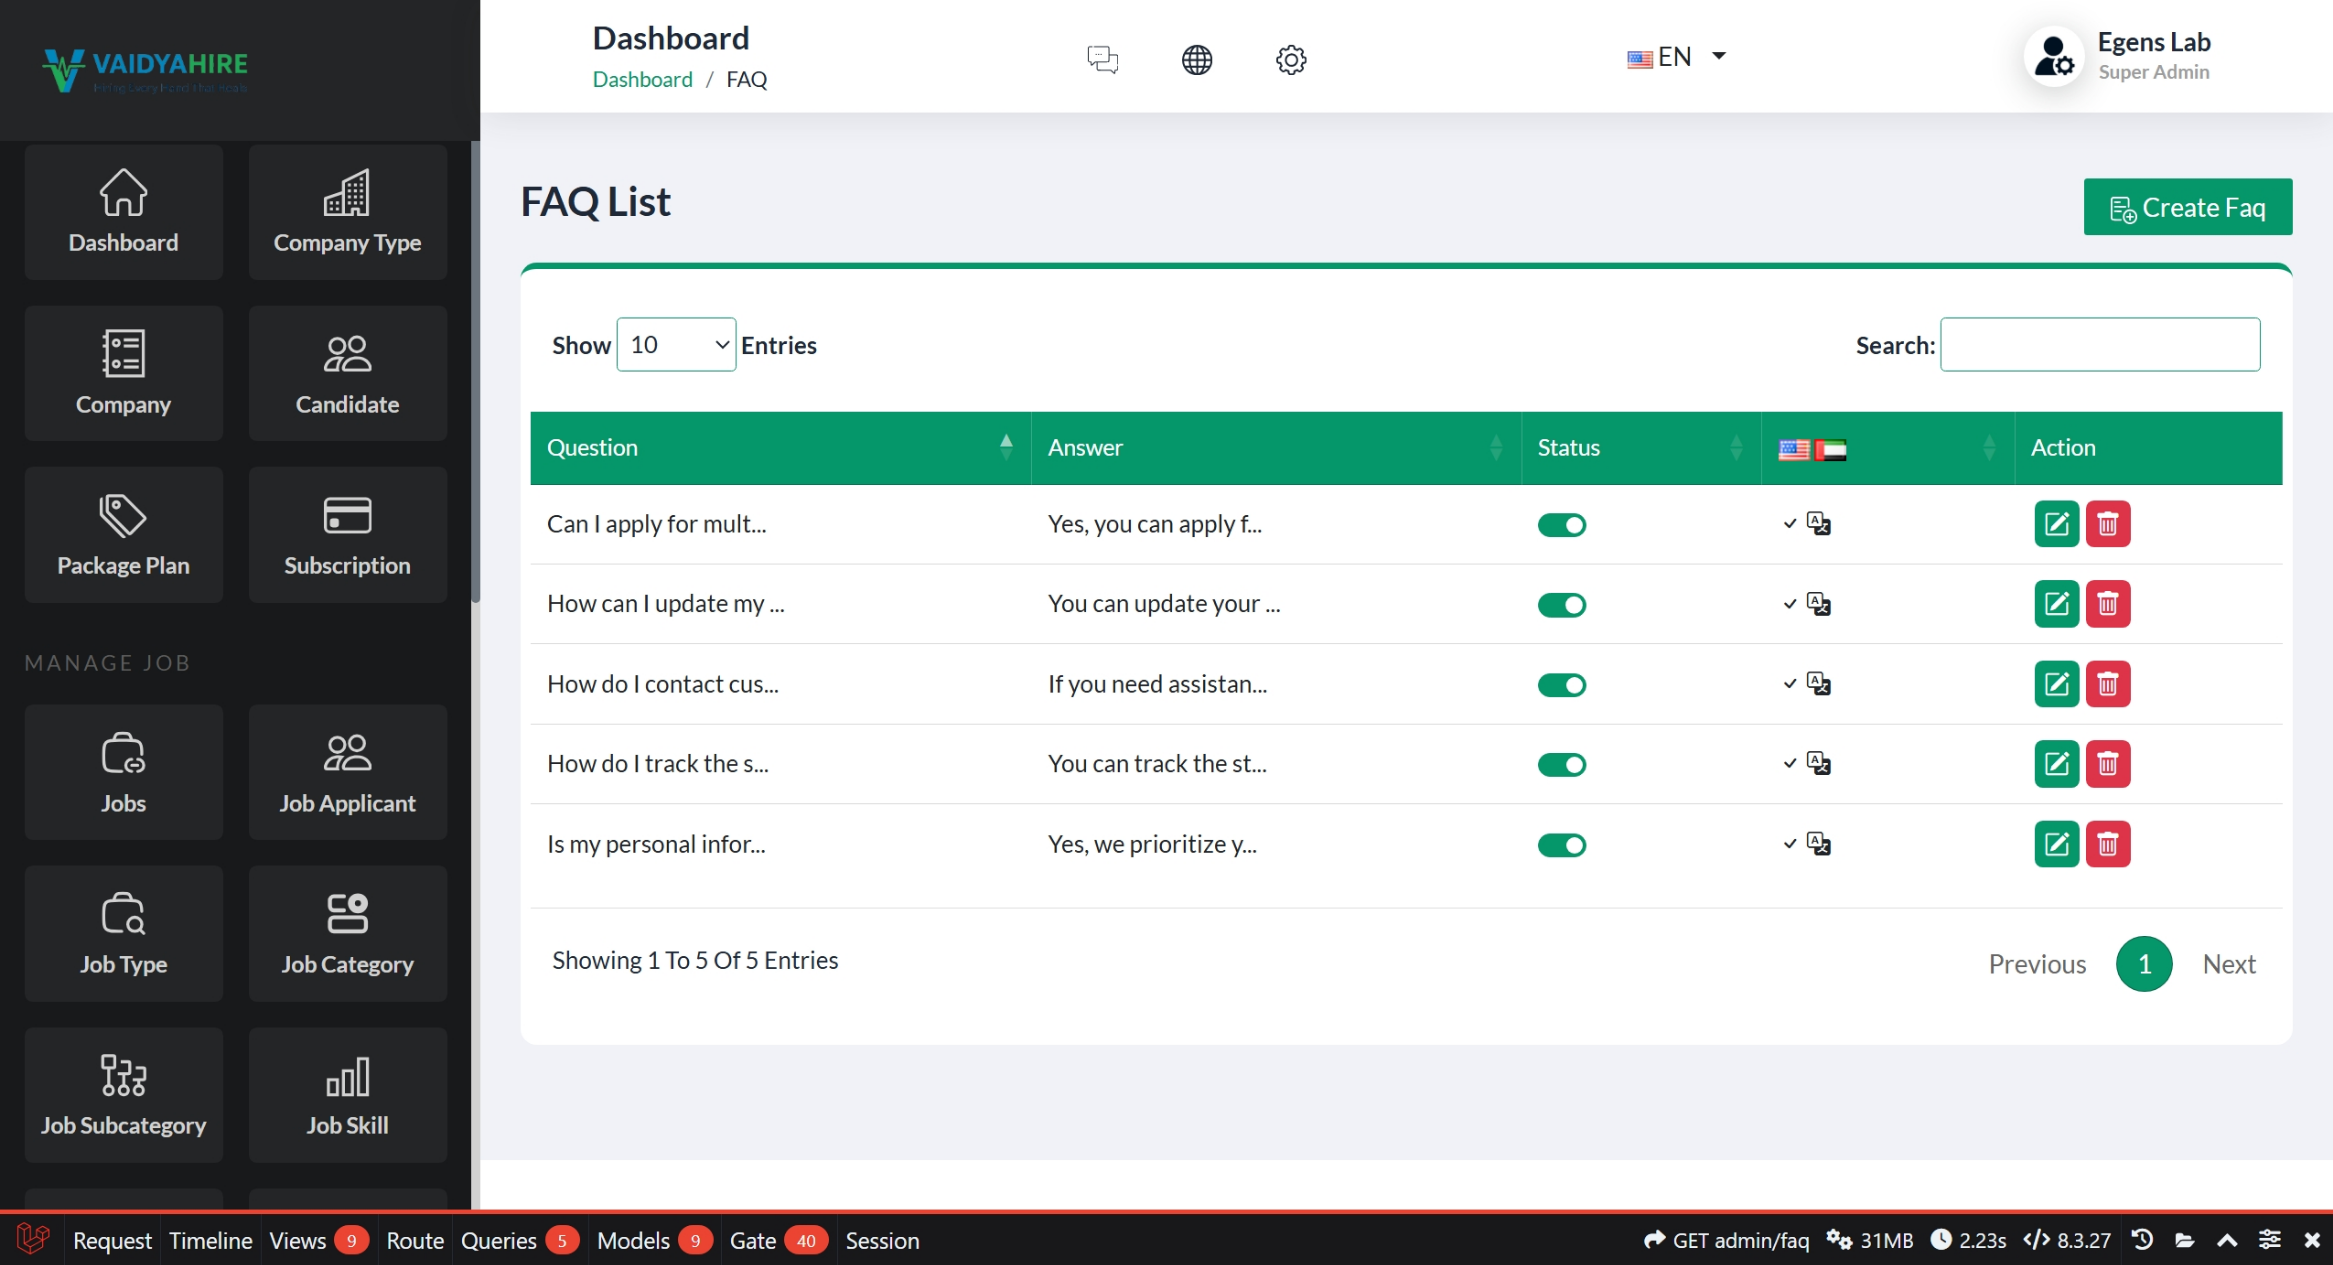
Task: Go to Candidate menu in sidebar
Action: click(347, 374)
